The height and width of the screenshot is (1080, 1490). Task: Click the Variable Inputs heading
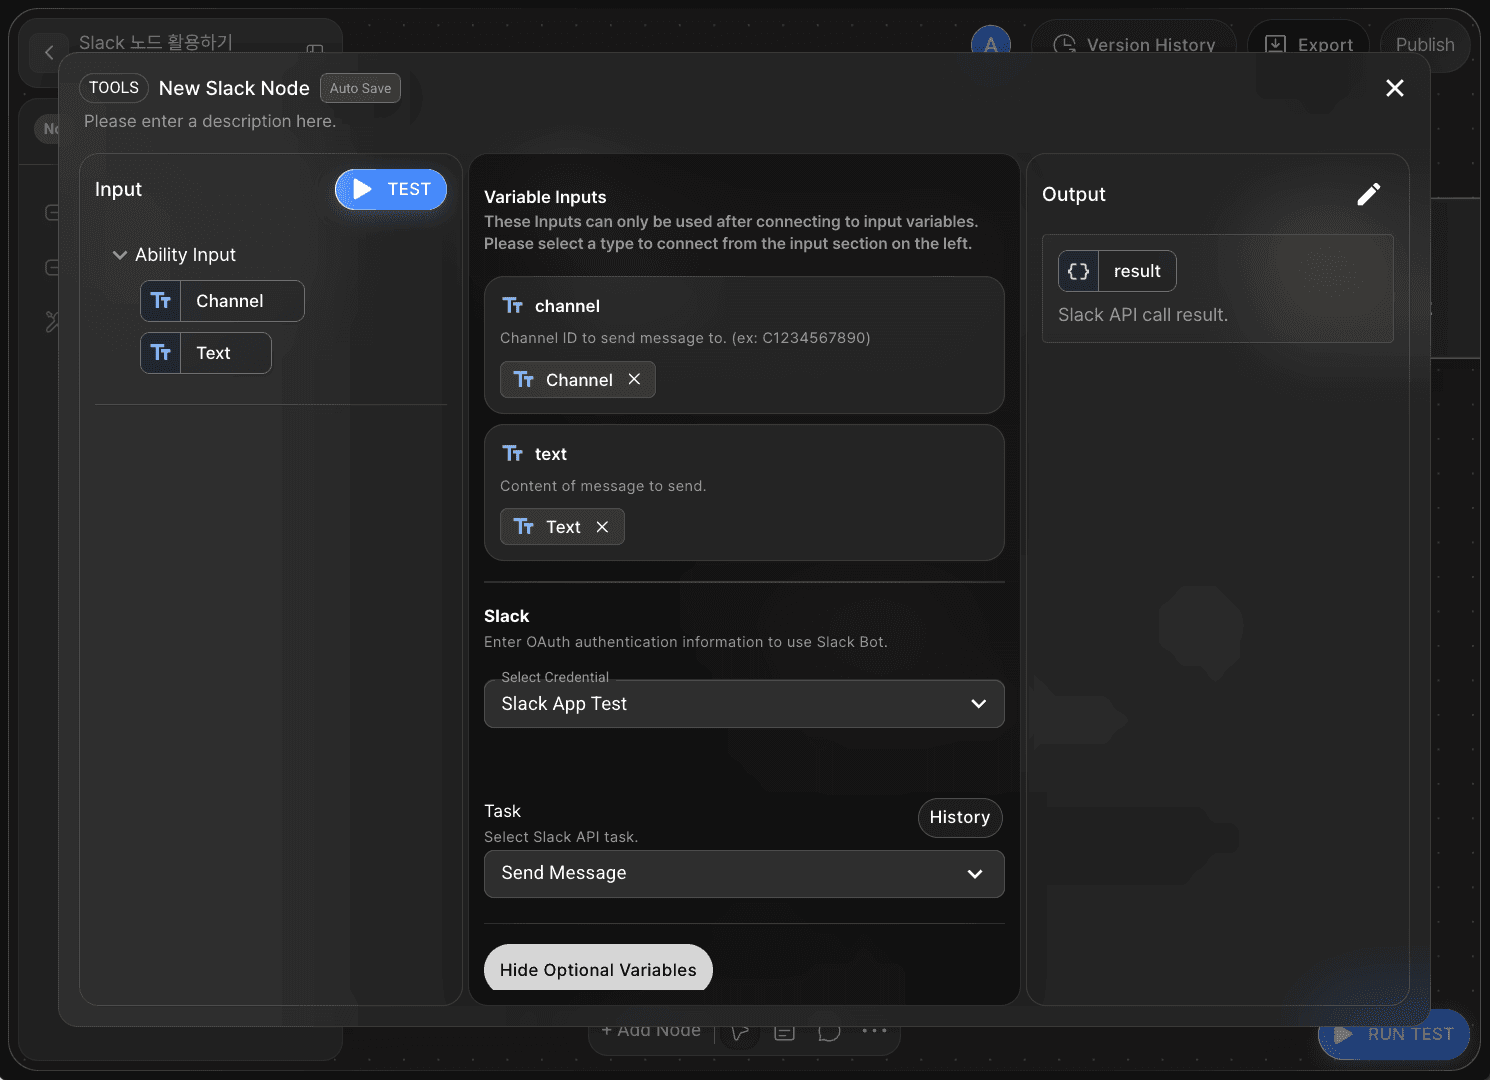[545, 197]
